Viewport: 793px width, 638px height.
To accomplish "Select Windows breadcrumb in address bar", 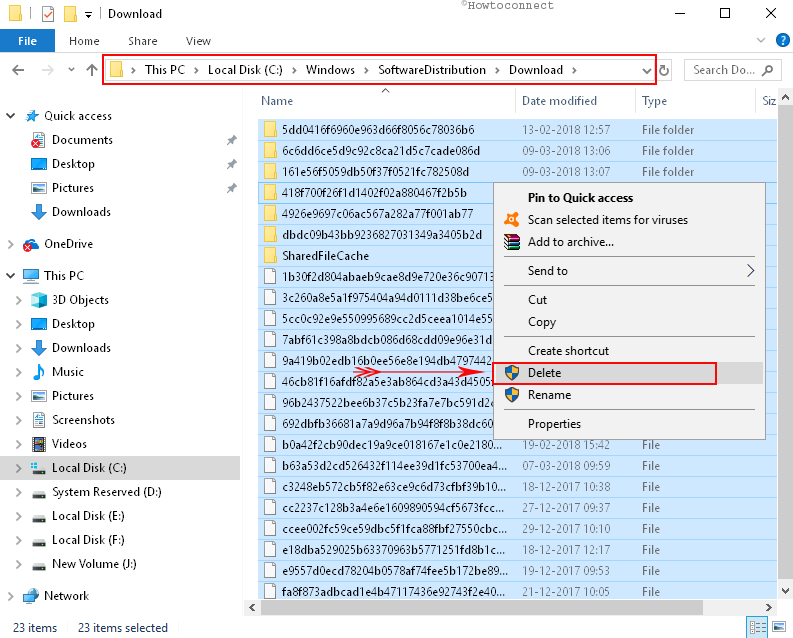I will (330, 70).
